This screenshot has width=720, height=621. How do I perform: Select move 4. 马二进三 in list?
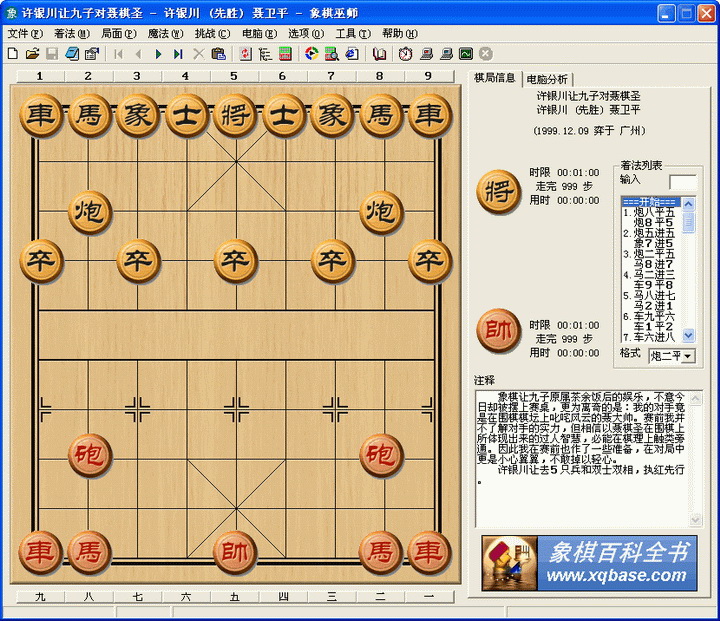tap(649, 275)
